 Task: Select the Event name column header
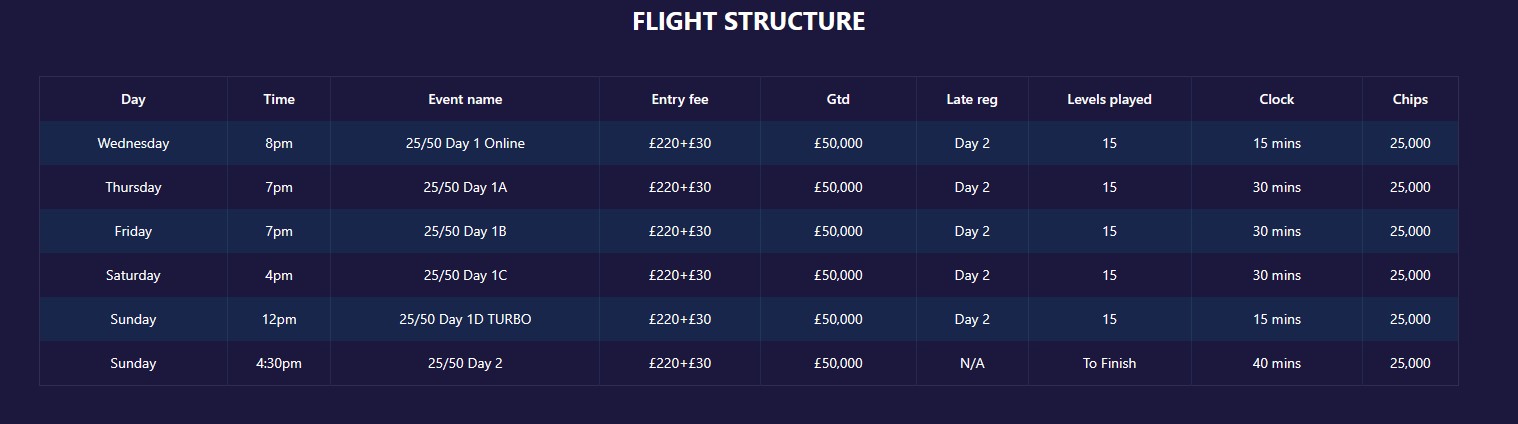pos(465,99)
